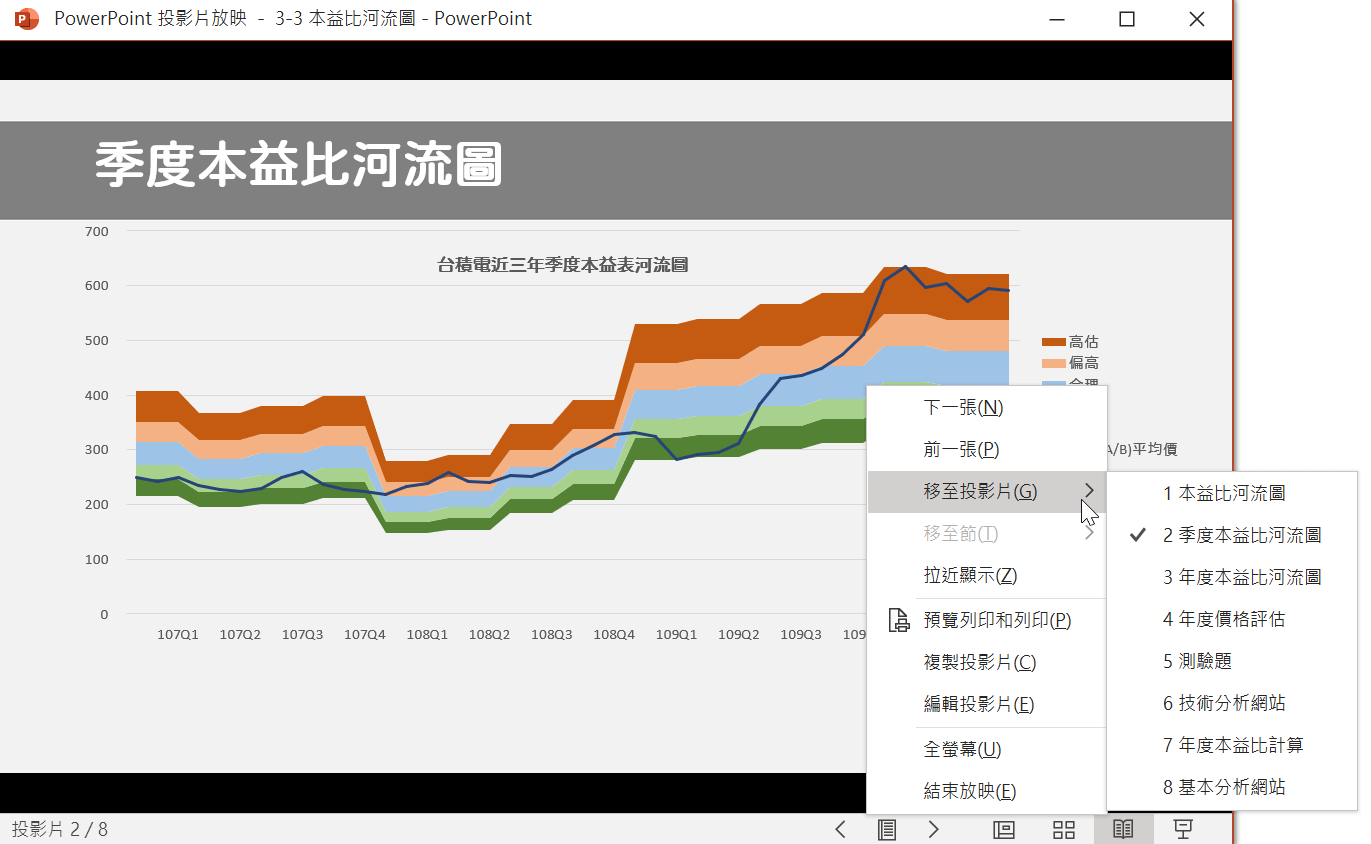Jump to slide 8 基本分析網站

[1232, 787]
